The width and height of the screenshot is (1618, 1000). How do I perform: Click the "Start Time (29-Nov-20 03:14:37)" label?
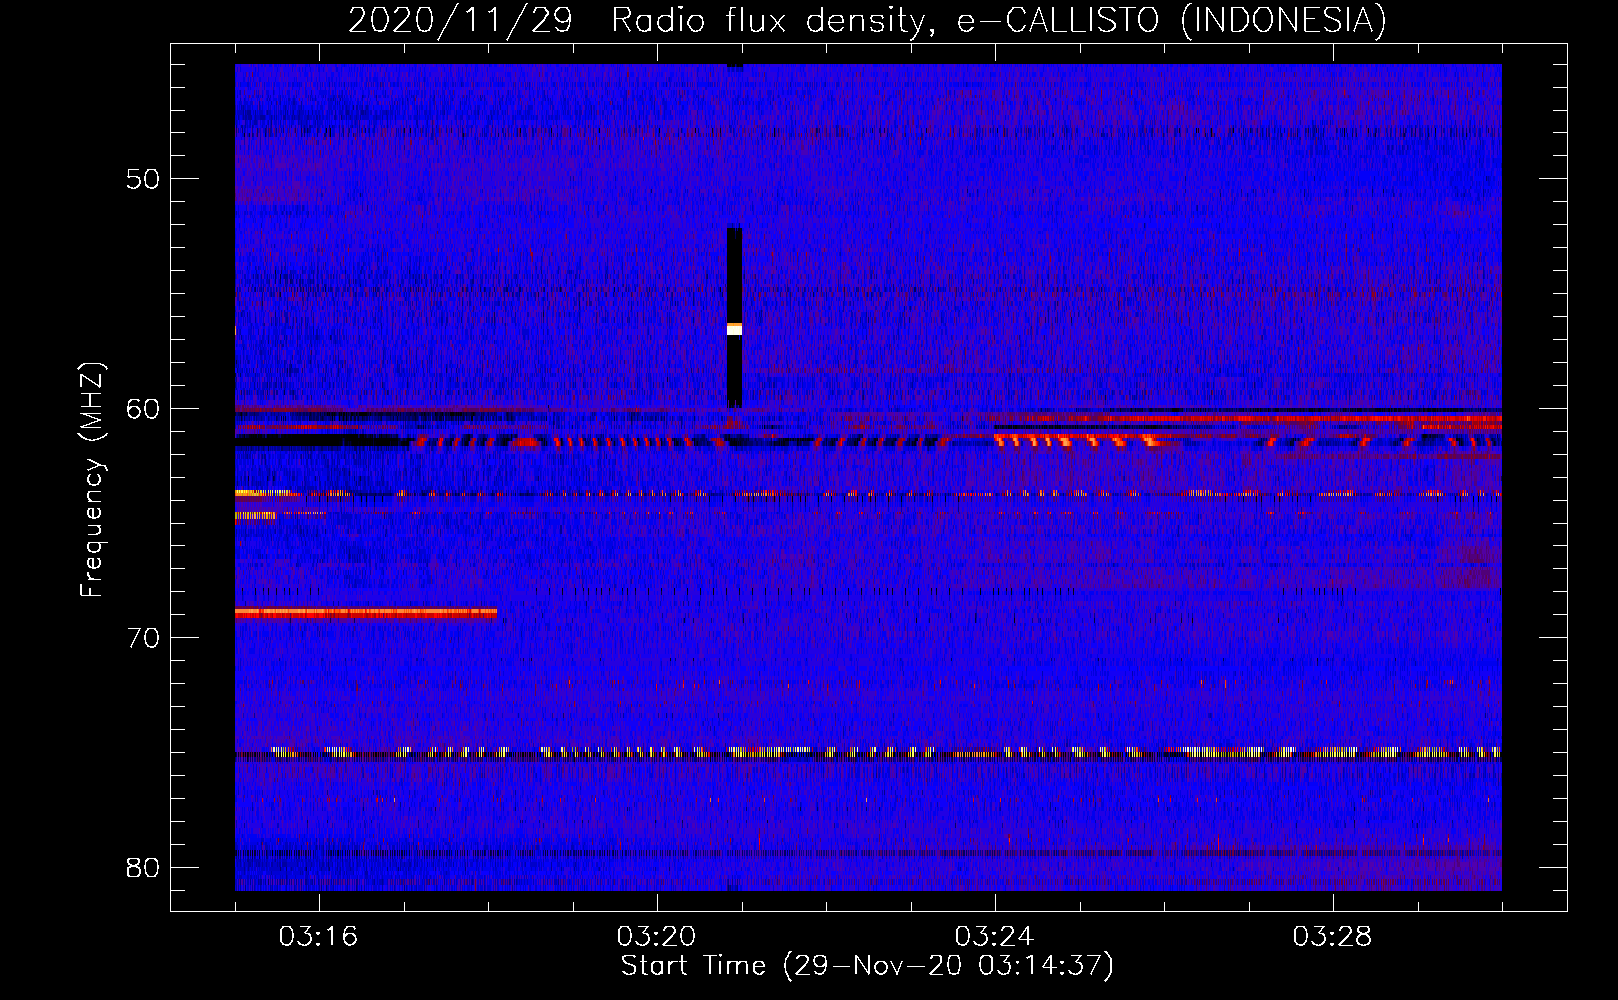(867, 966)
